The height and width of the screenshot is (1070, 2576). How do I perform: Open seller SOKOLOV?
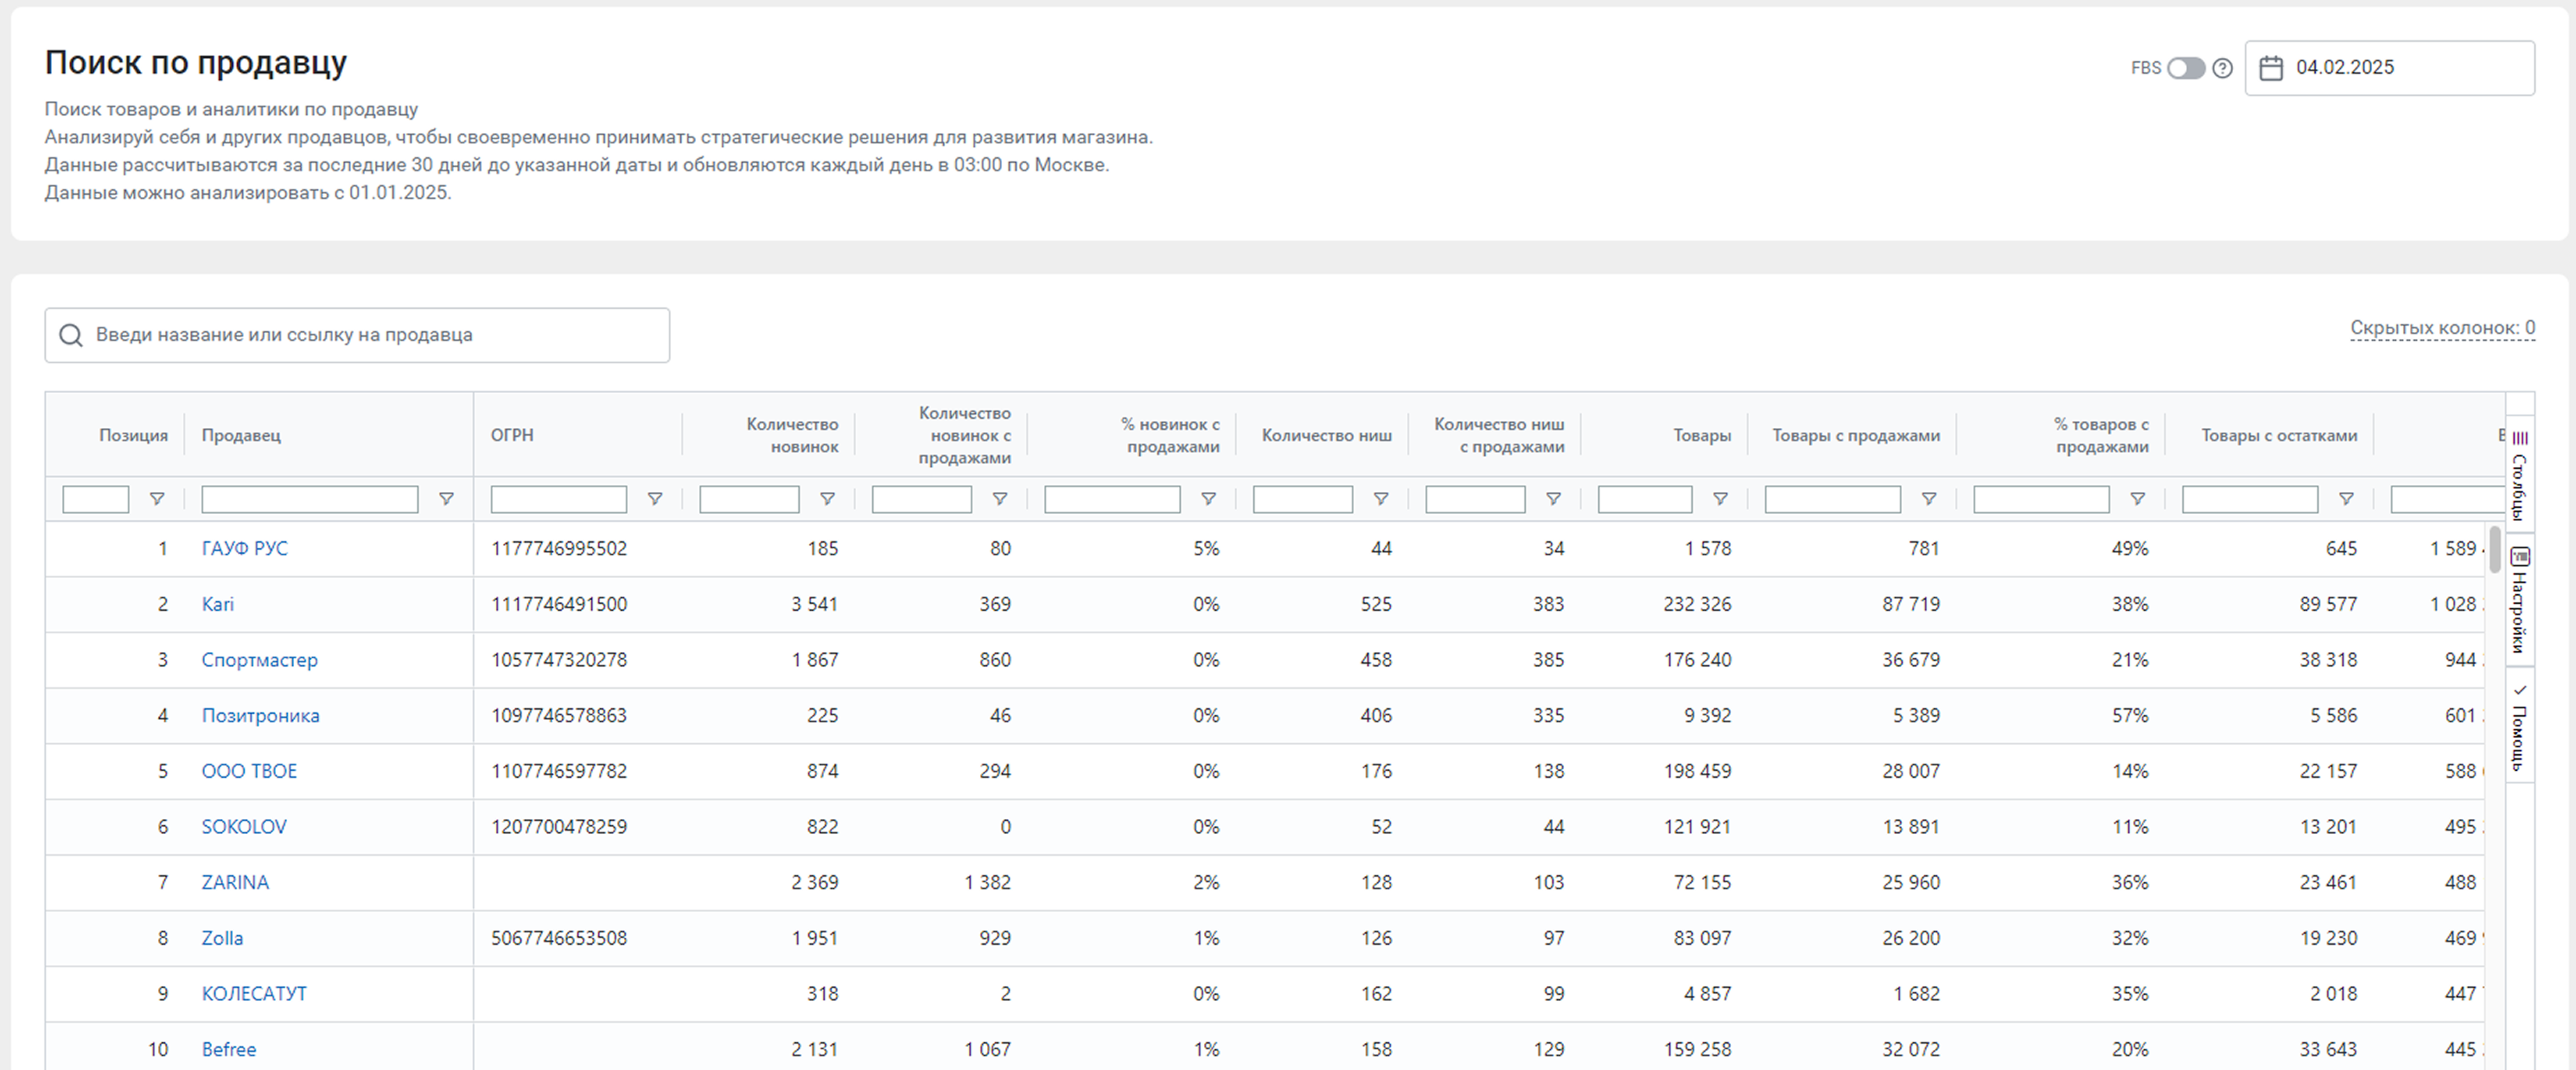244,827
